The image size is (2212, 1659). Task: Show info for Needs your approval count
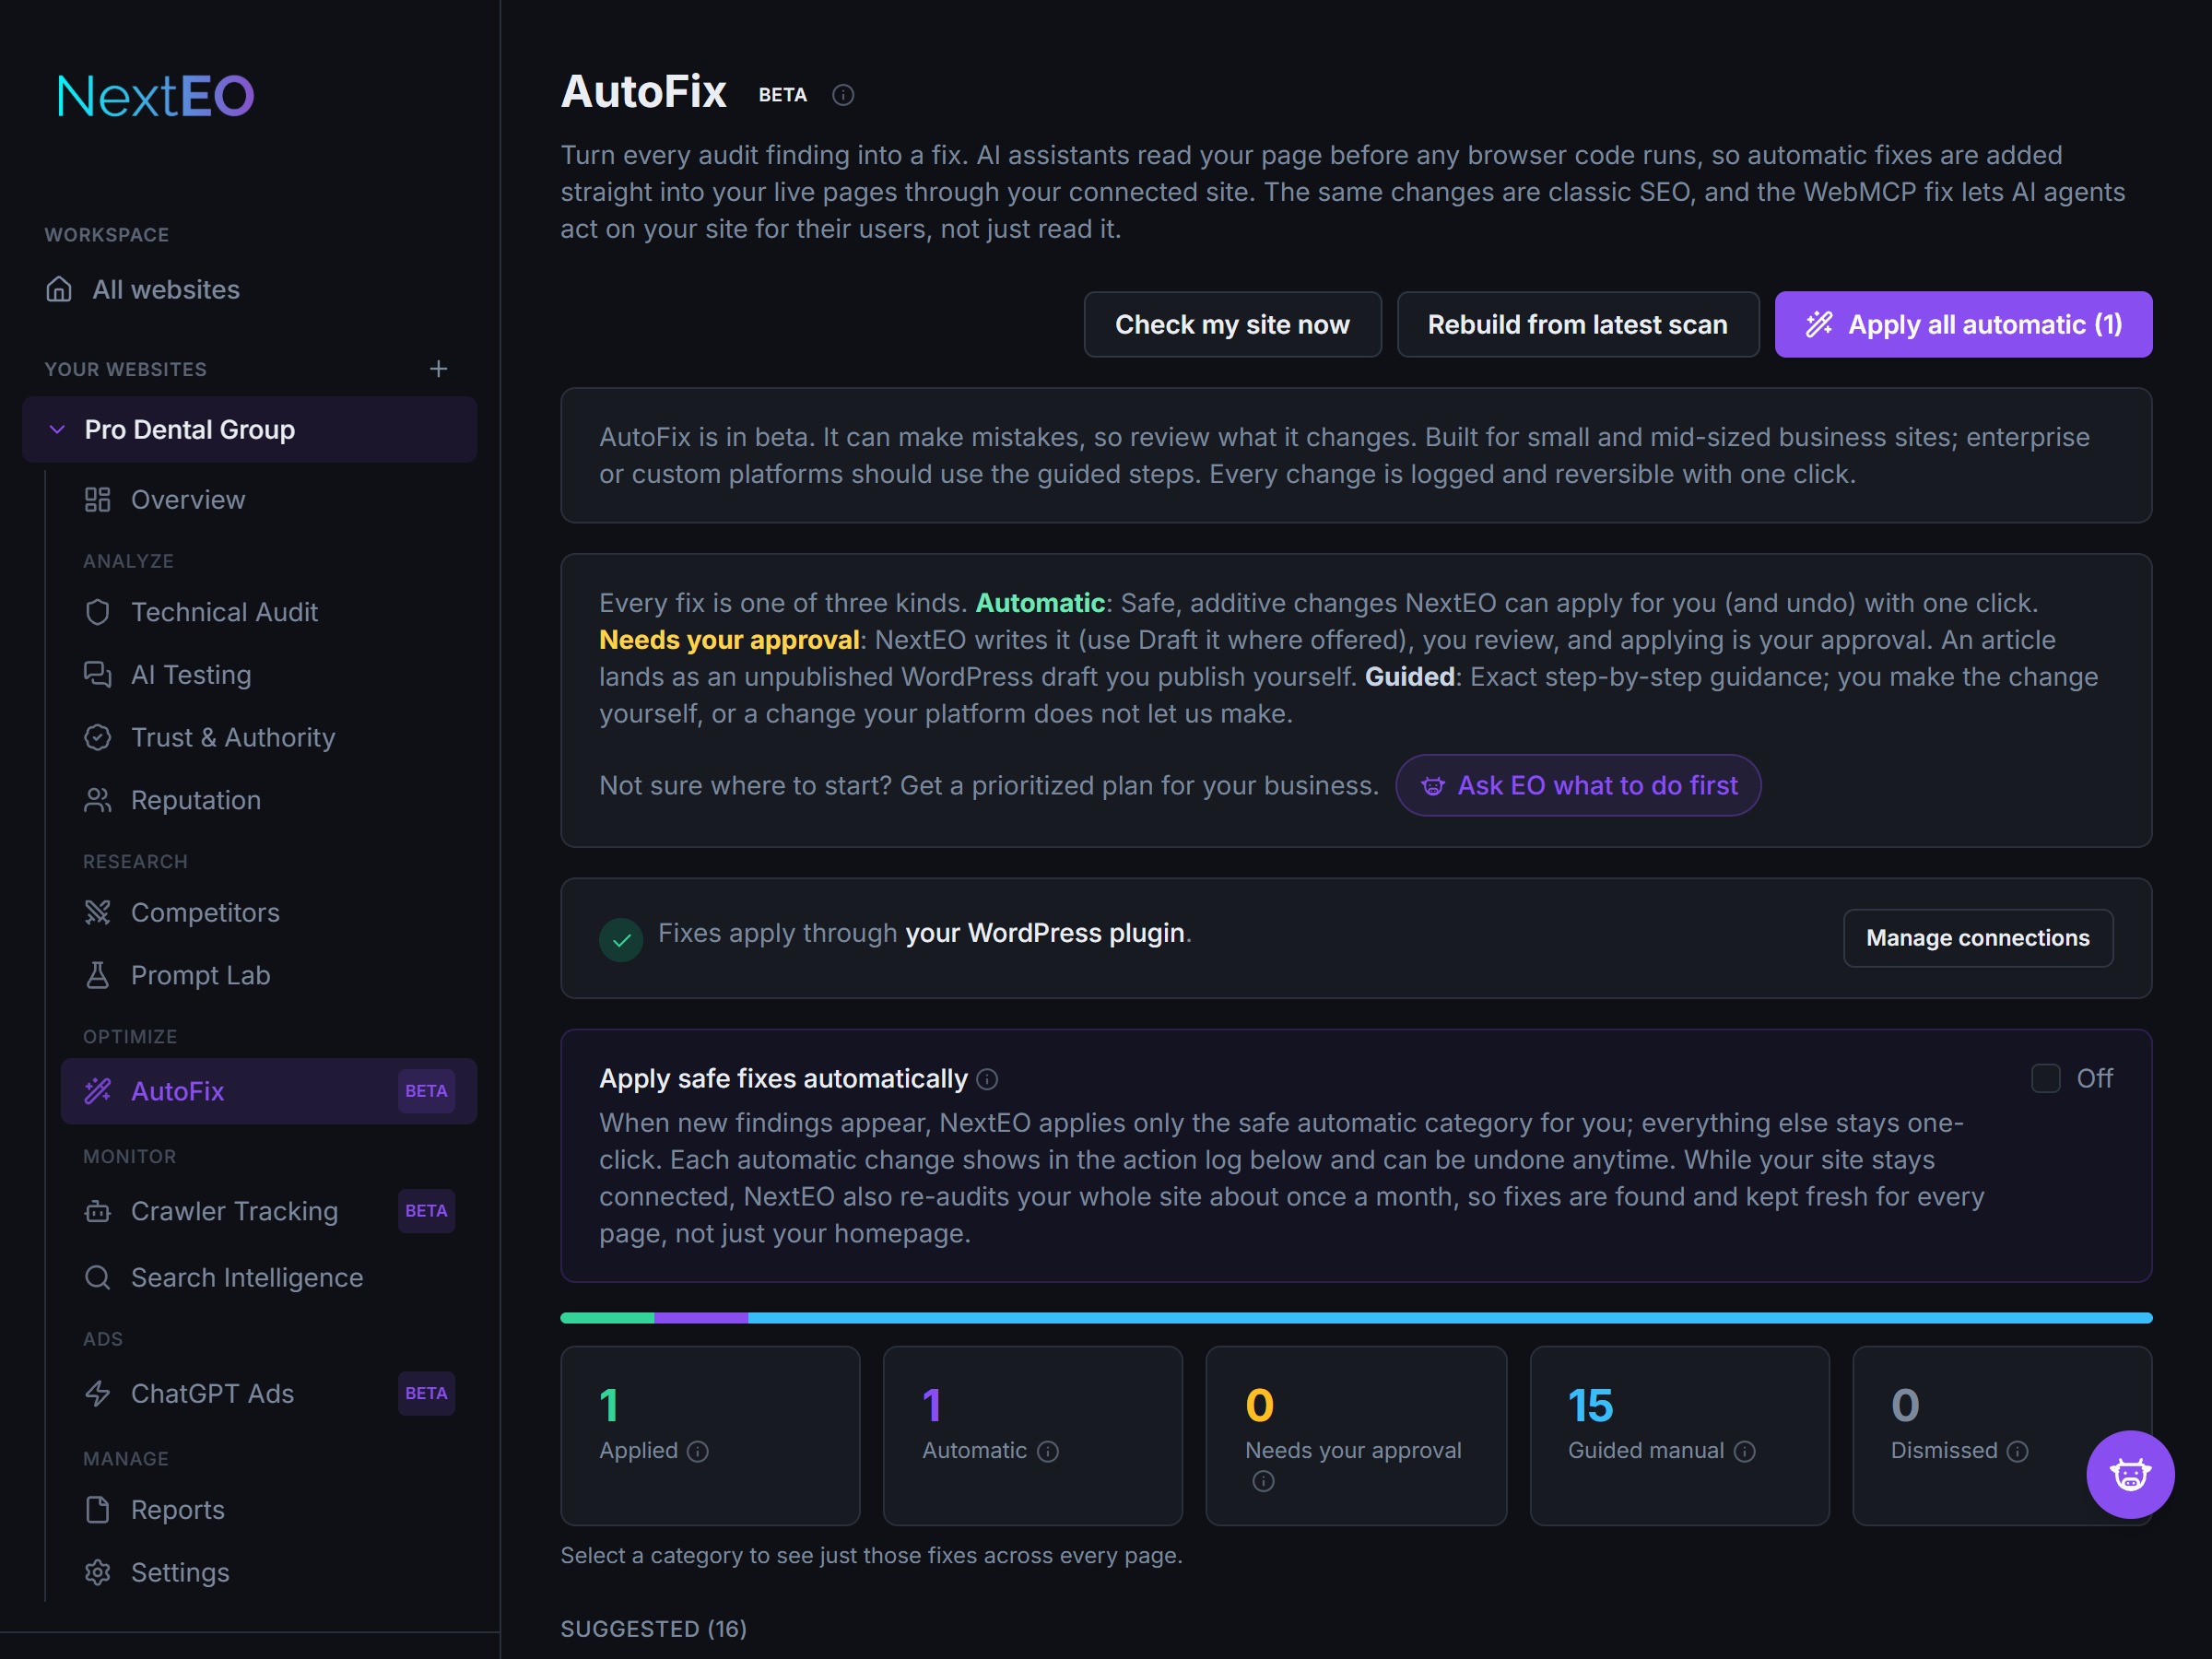tap(1263, 1481)
